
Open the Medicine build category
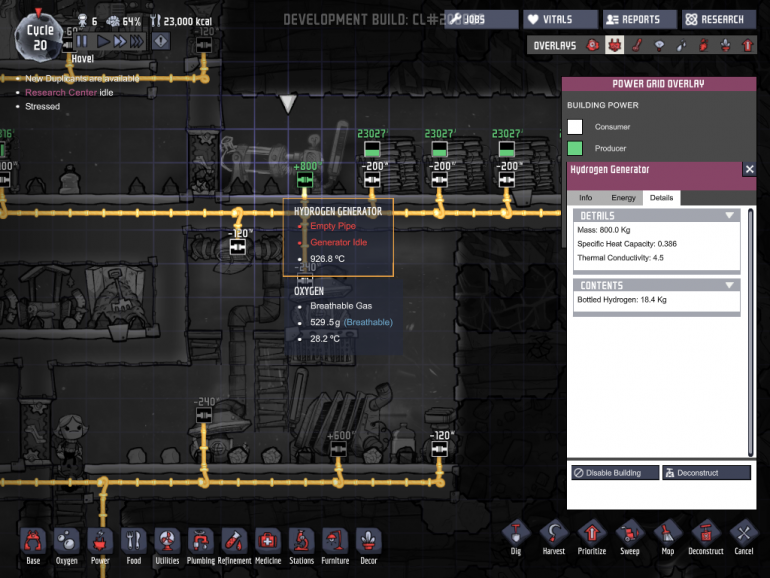[x=268, y=546]
